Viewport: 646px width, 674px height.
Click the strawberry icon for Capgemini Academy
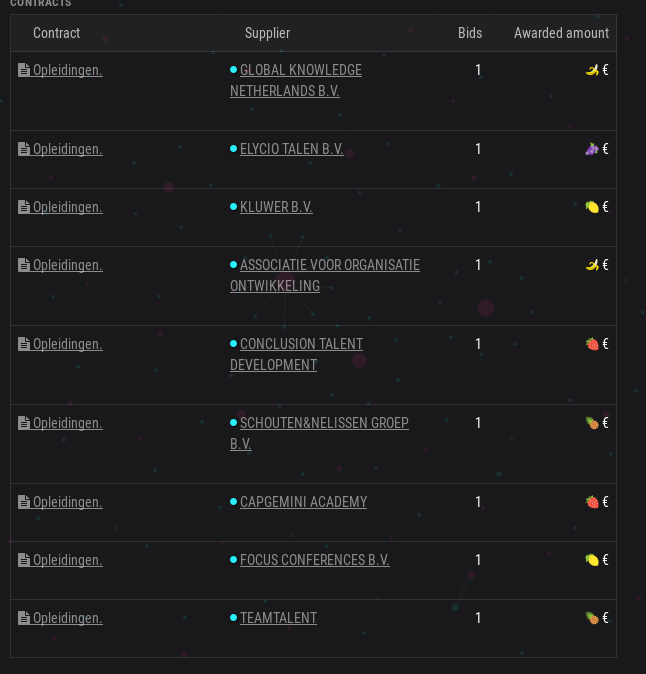tap(592, 502)
